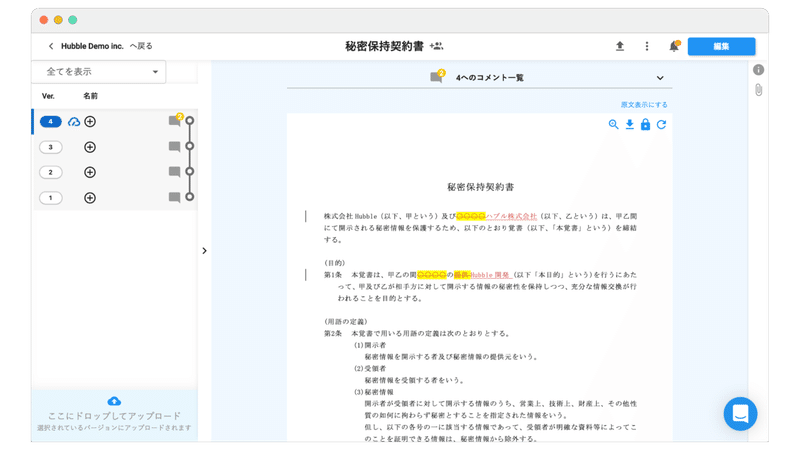Click the 秘密保持契約書 title in header

point(384,46)
